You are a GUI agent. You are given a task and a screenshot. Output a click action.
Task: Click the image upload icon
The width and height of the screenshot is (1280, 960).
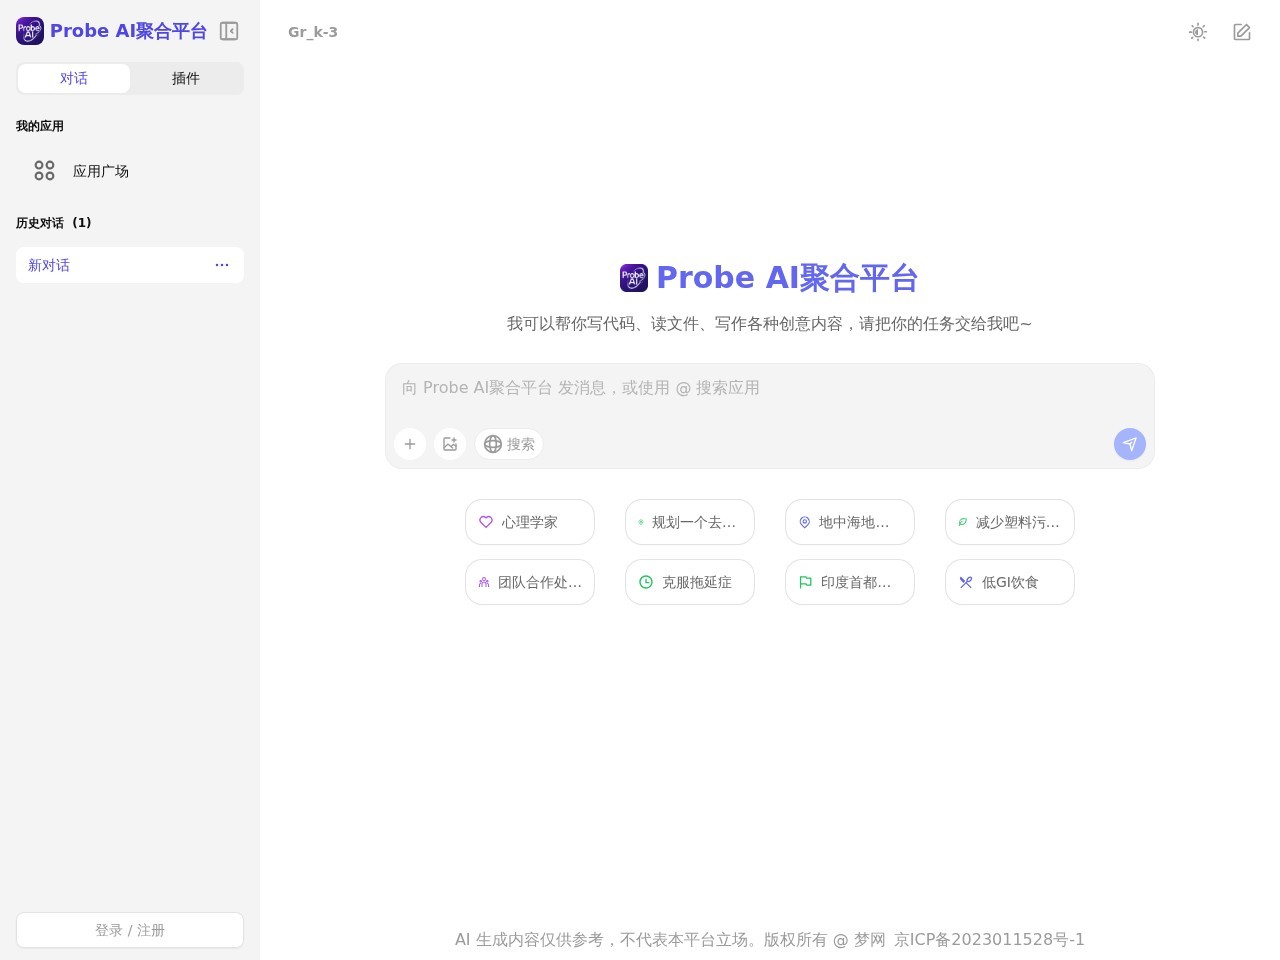[450, 444]
